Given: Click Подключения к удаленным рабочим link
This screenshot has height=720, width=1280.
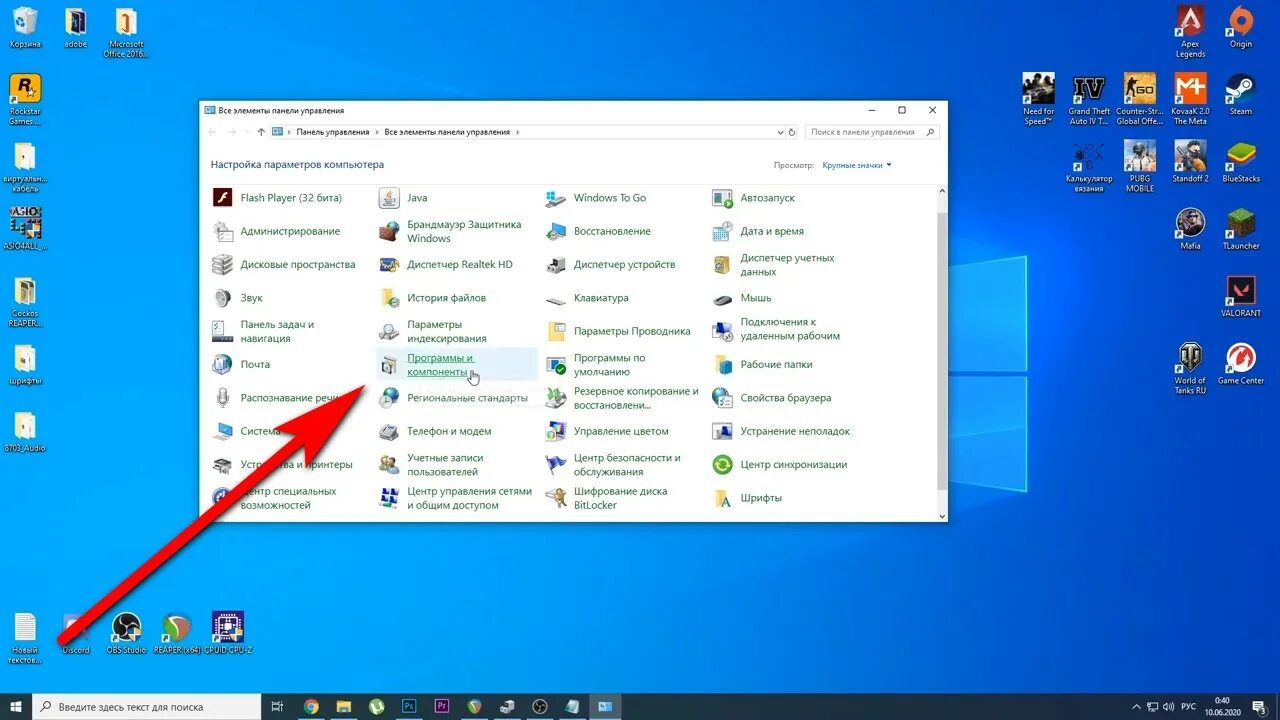Looking at the screenshot, I should coord(790,329).
